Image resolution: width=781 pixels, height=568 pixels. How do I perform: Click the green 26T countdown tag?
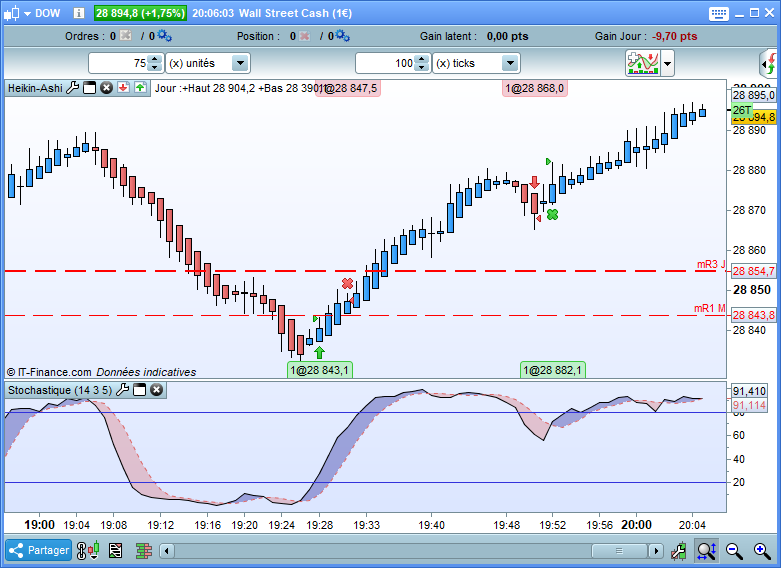(742, 110)
